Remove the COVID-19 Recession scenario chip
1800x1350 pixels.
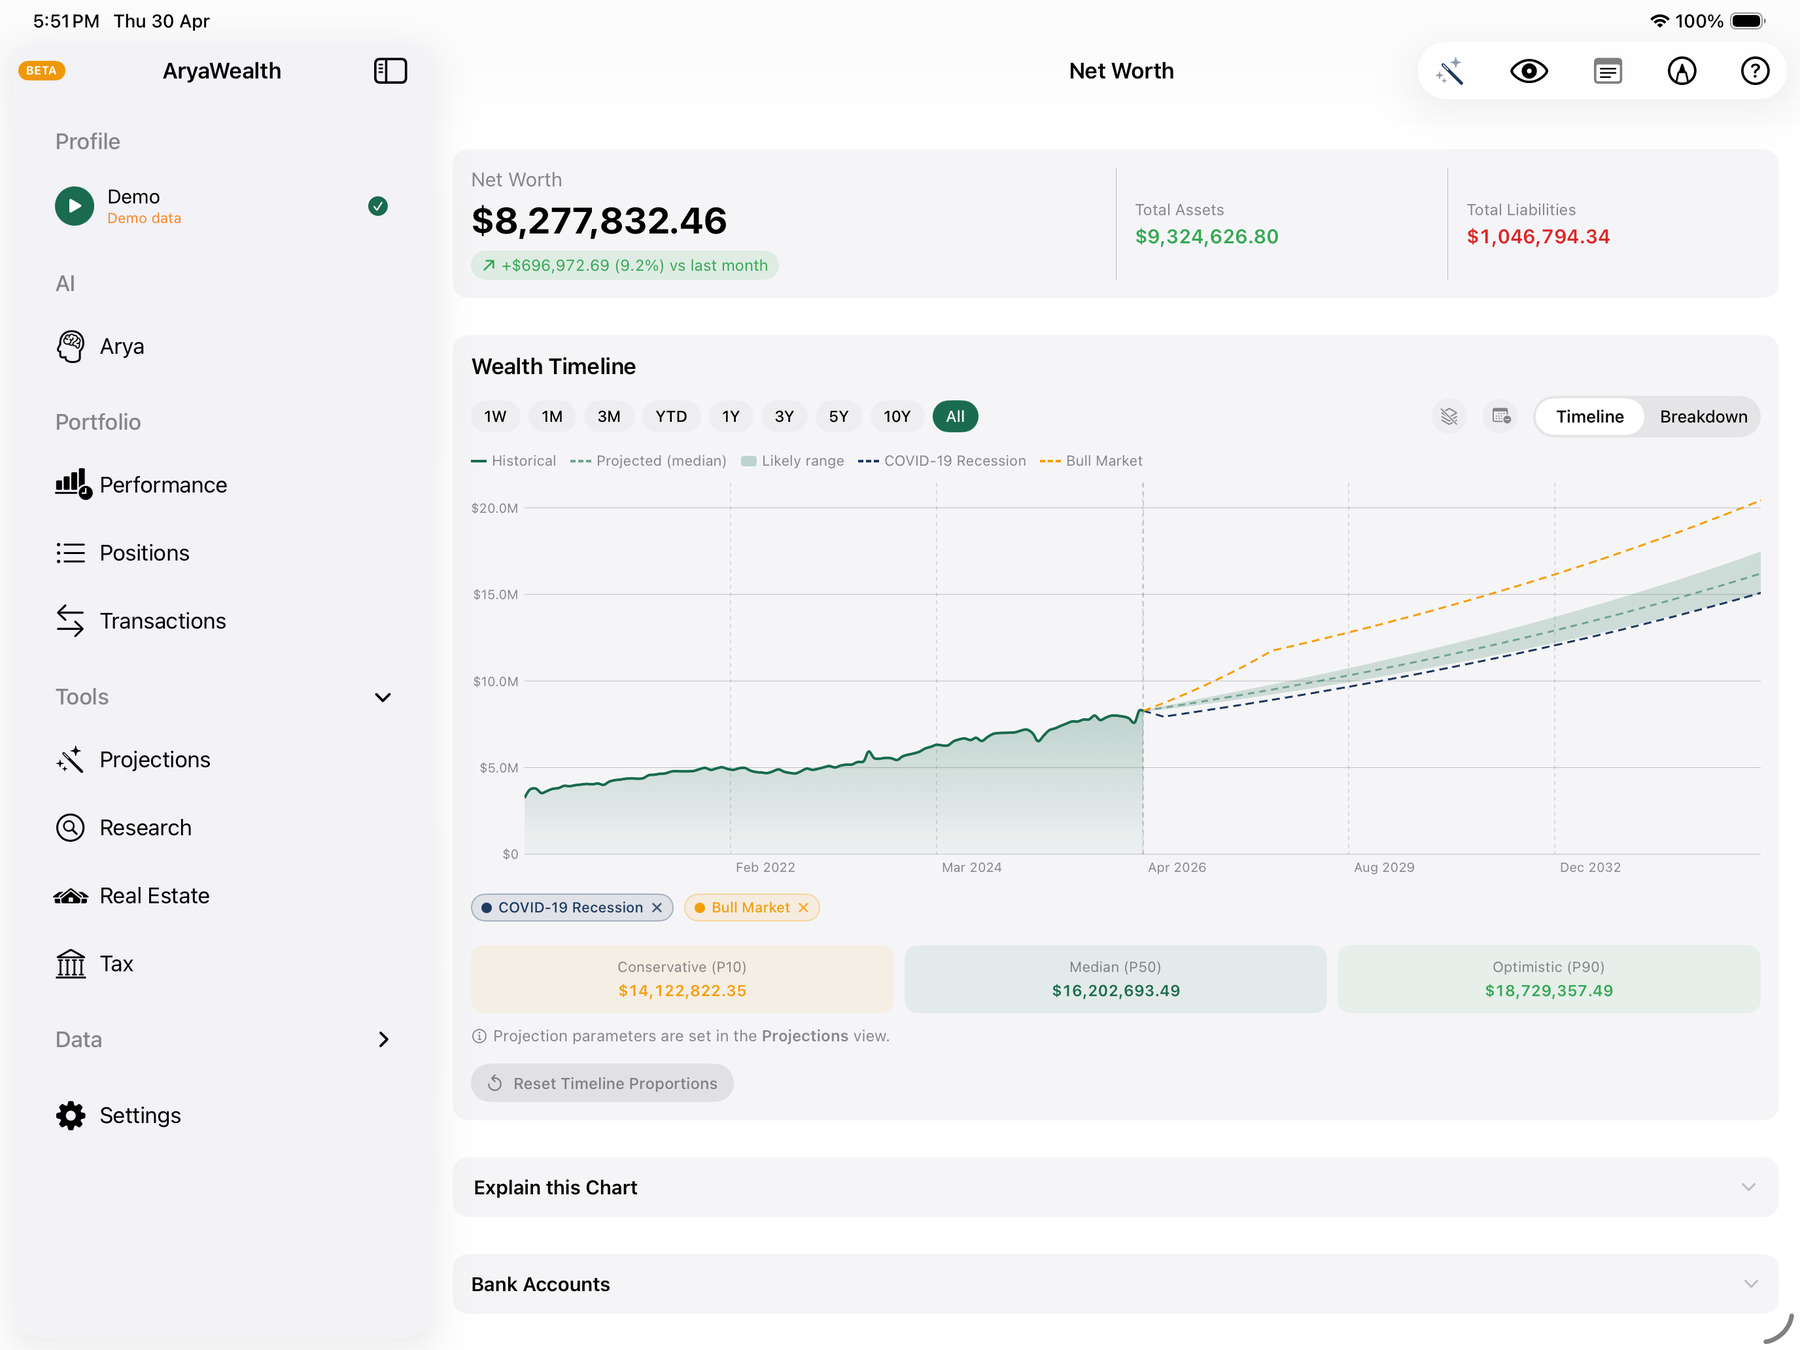(657, 908)
